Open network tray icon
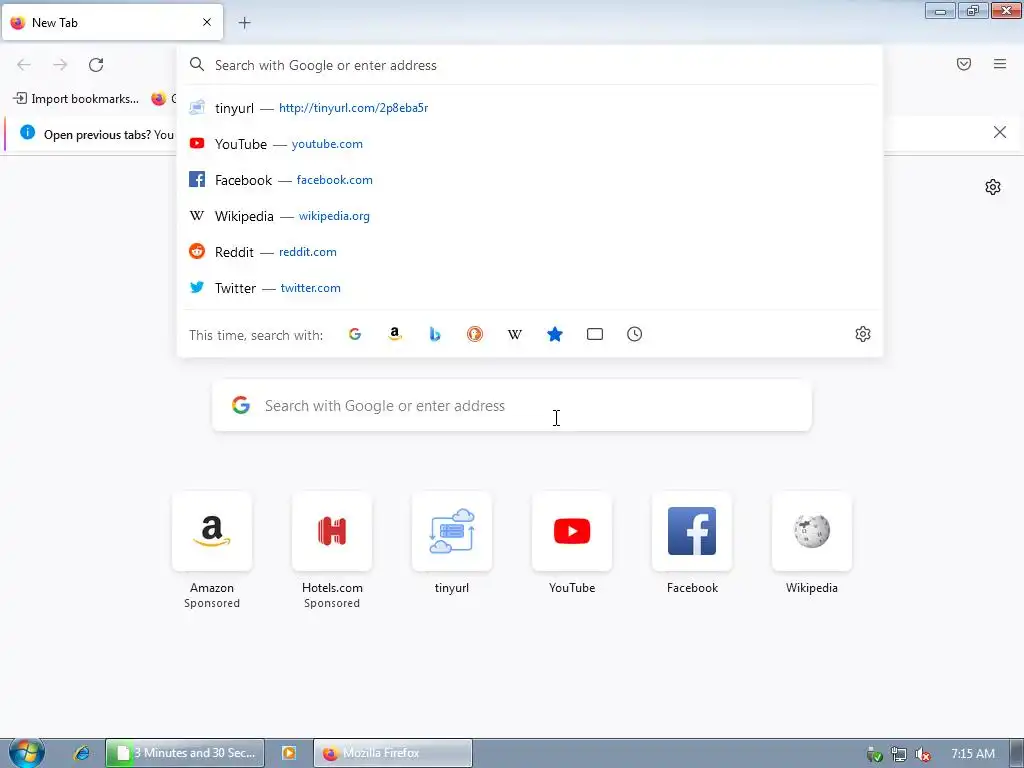 pyautogui.click(x=899, y=754)
